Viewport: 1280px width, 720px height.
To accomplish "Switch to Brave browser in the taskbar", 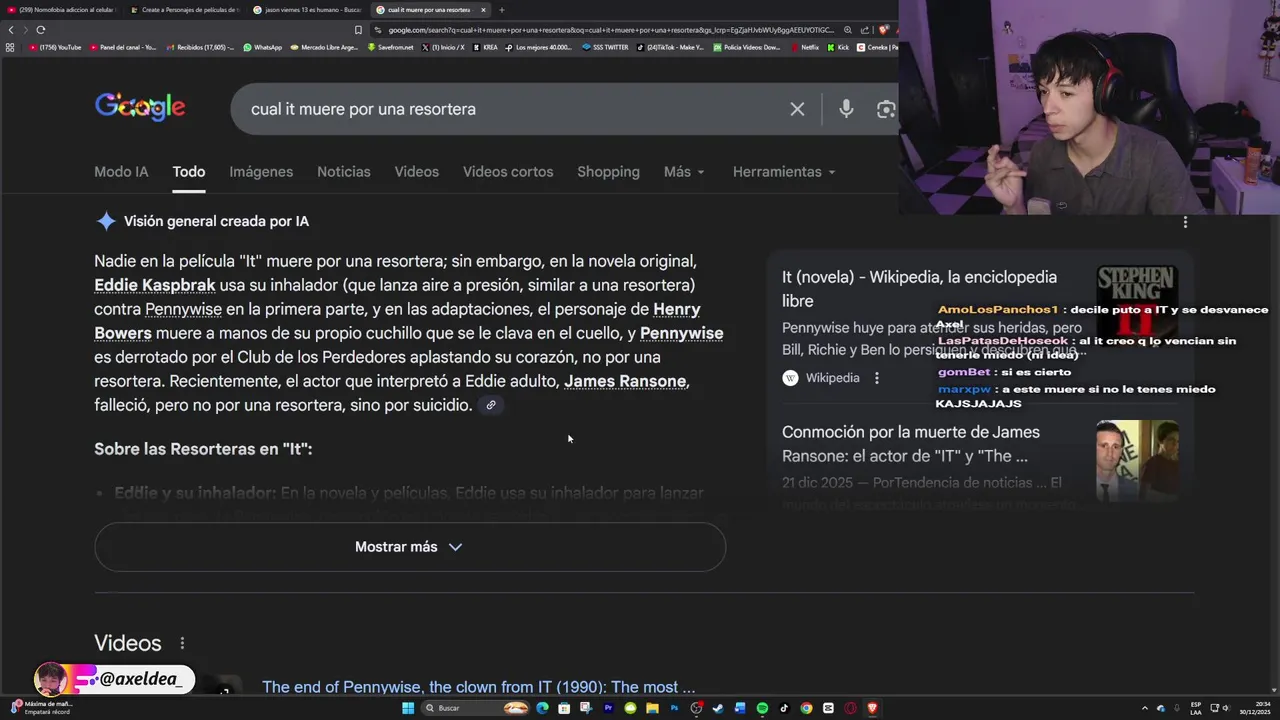I will pos(872,708).
